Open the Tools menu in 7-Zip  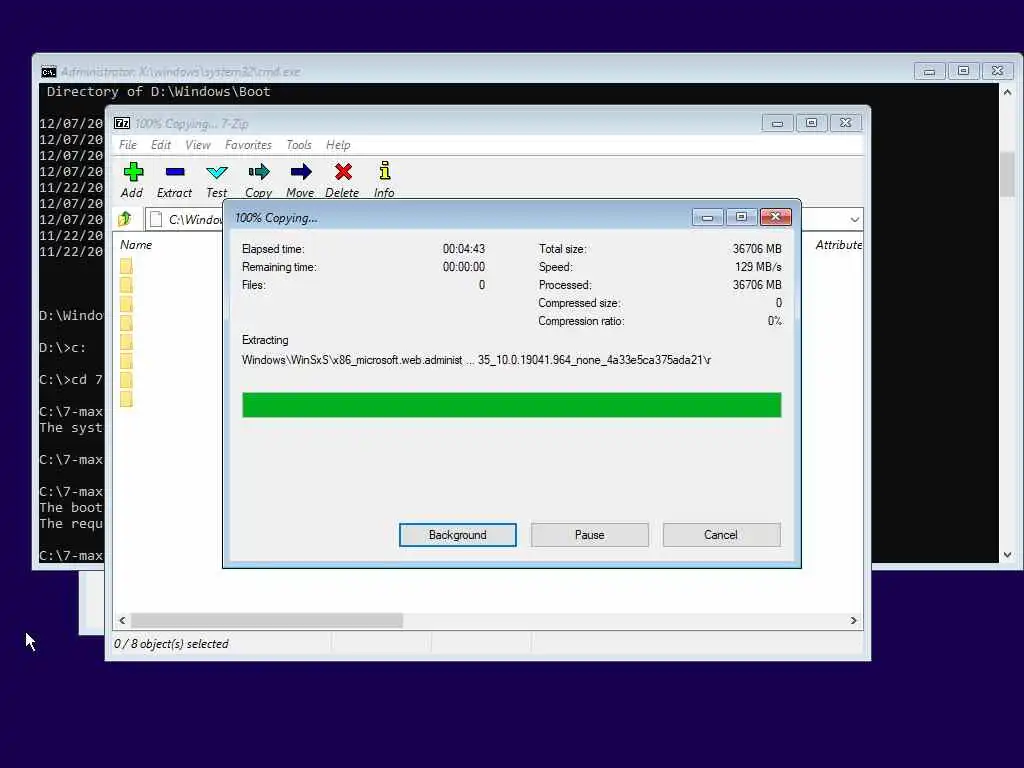coord(299,145)
